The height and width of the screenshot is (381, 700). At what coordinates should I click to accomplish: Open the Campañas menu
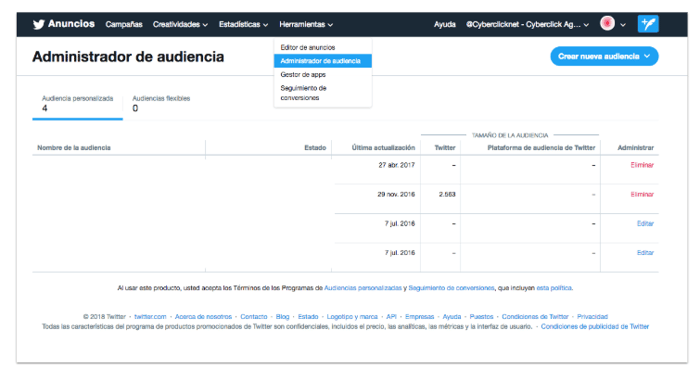click(124, 25)
